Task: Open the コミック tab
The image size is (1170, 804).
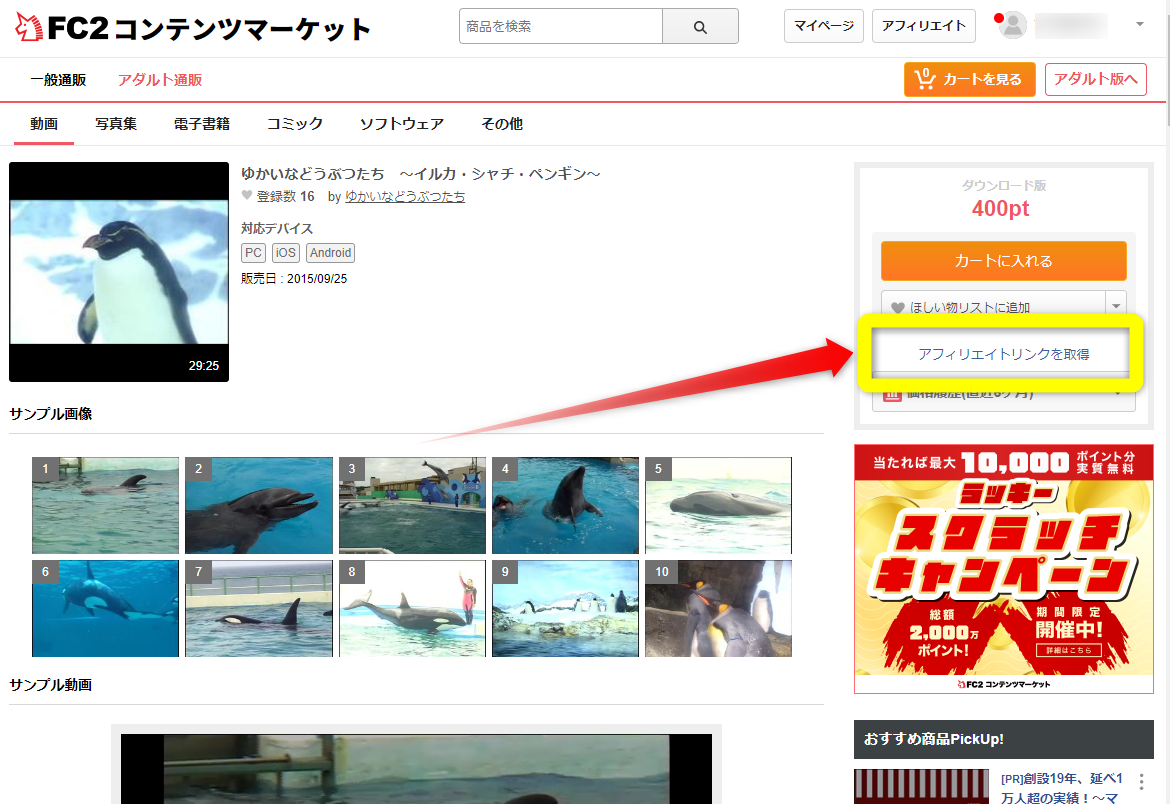Action: pos(295,124)
